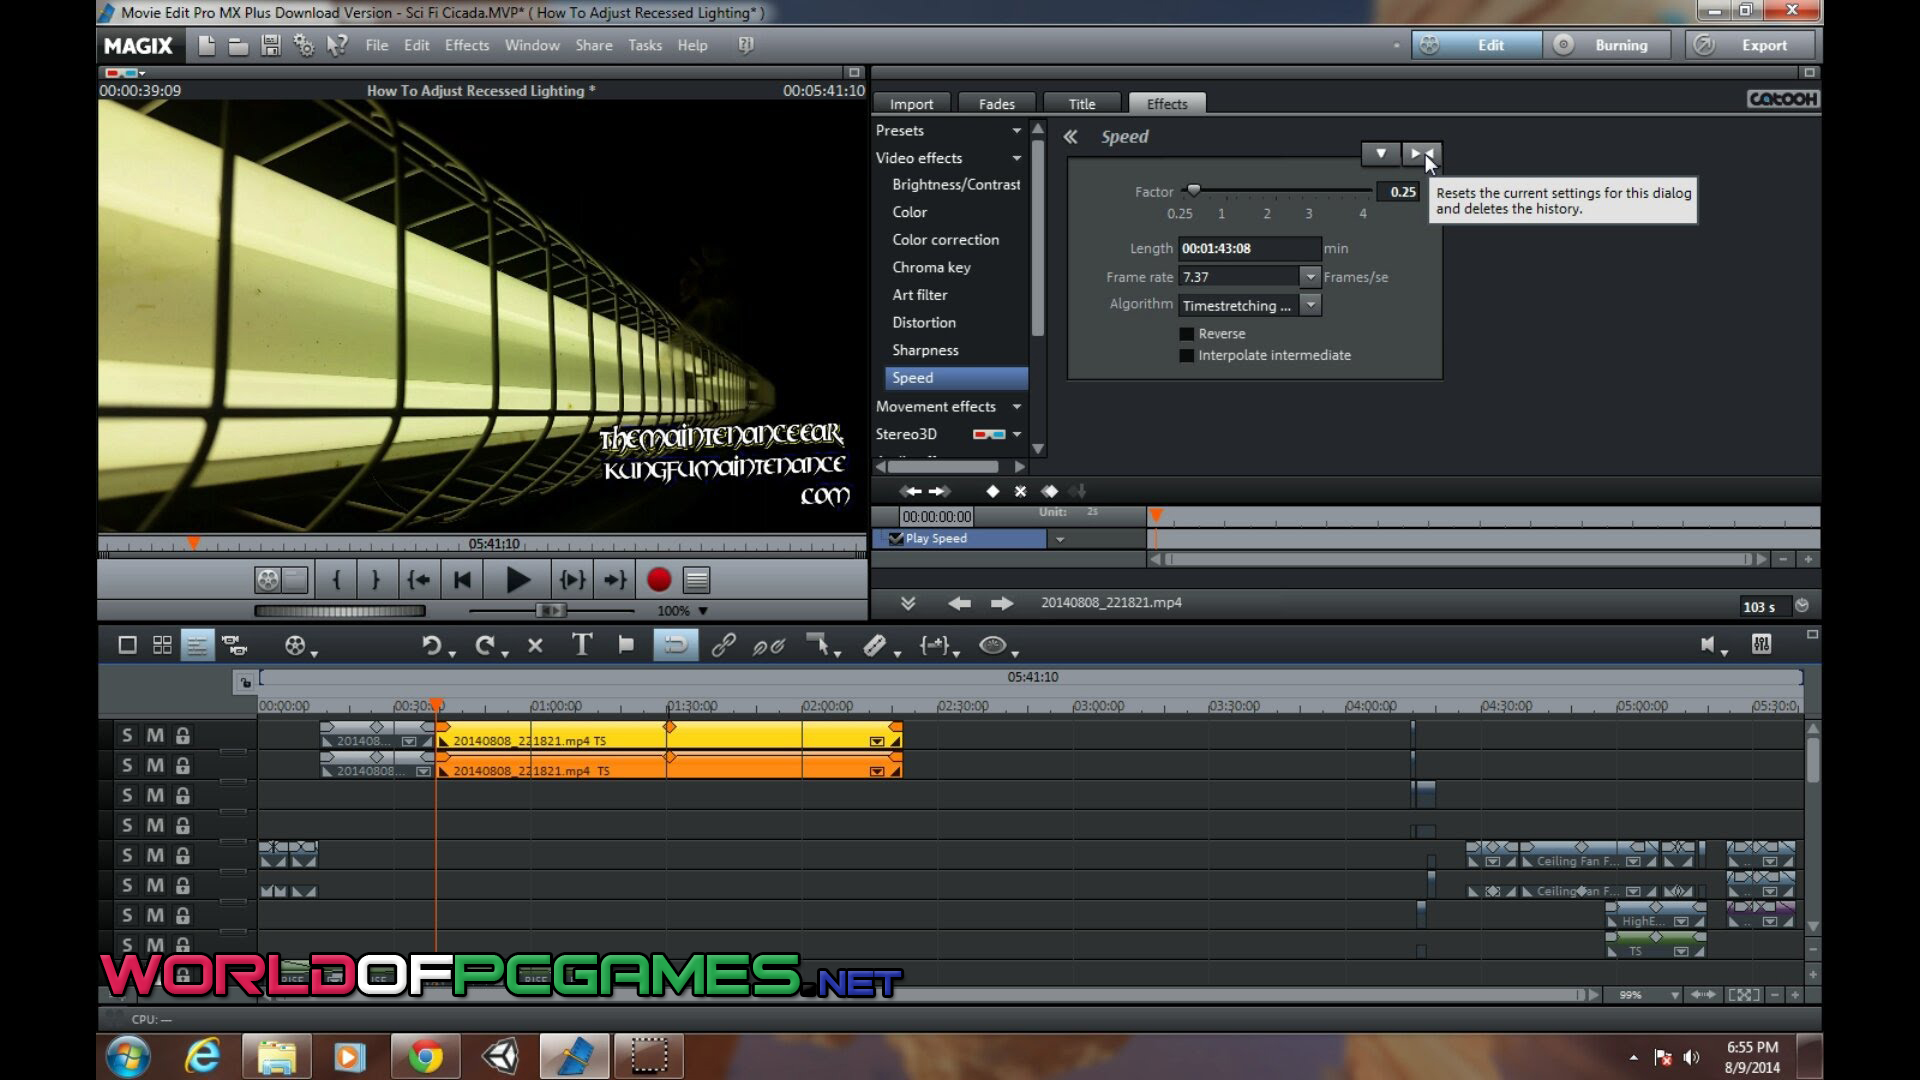The height and width of the screenshot is (1080, 1920).
Task: Enable Interpolate intermediate checkbox
Action: [x=1187, y=356]
